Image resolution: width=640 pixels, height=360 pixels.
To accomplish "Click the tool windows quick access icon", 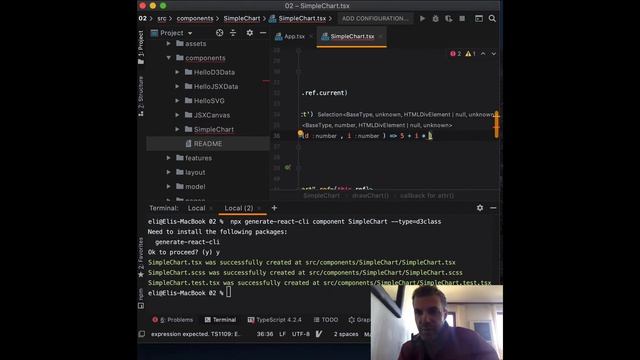I will [142, 334].
